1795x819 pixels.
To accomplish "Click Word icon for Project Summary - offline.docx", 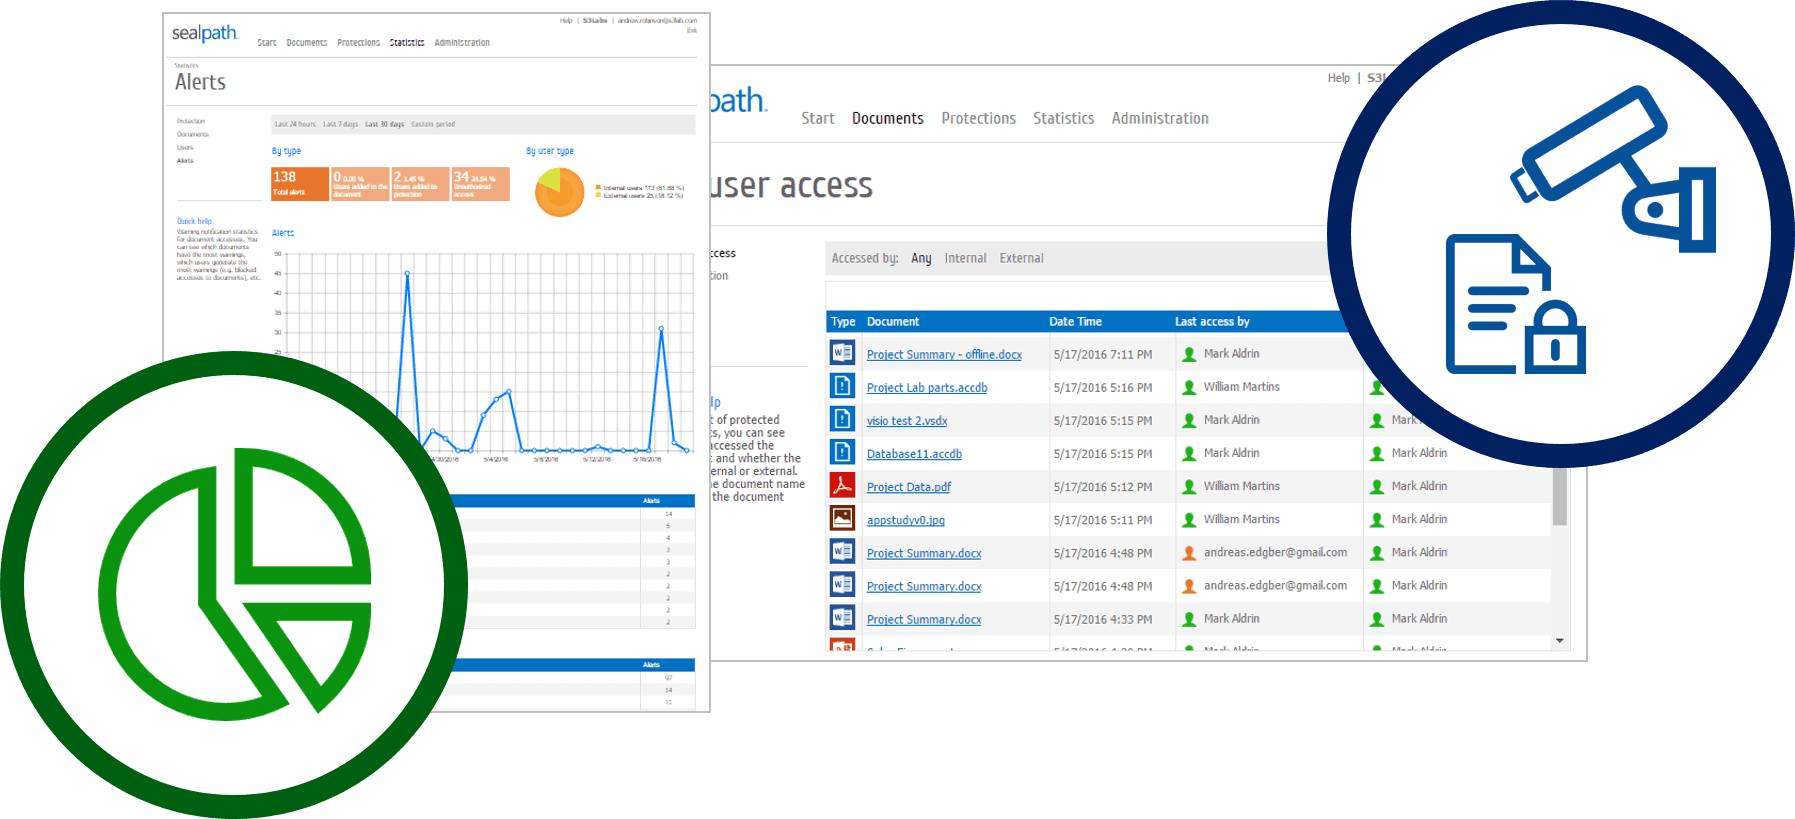I will click(842, 353).
